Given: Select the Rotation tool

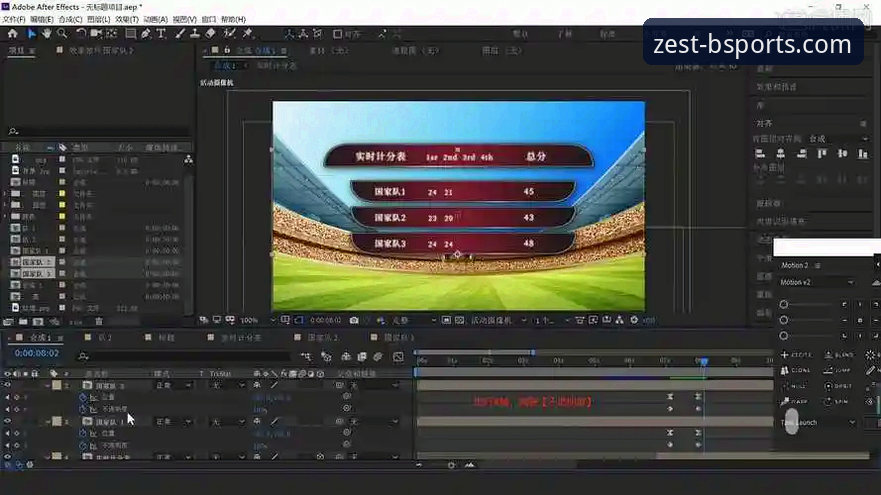Looking at the screenshot, I should pos(81,34).
